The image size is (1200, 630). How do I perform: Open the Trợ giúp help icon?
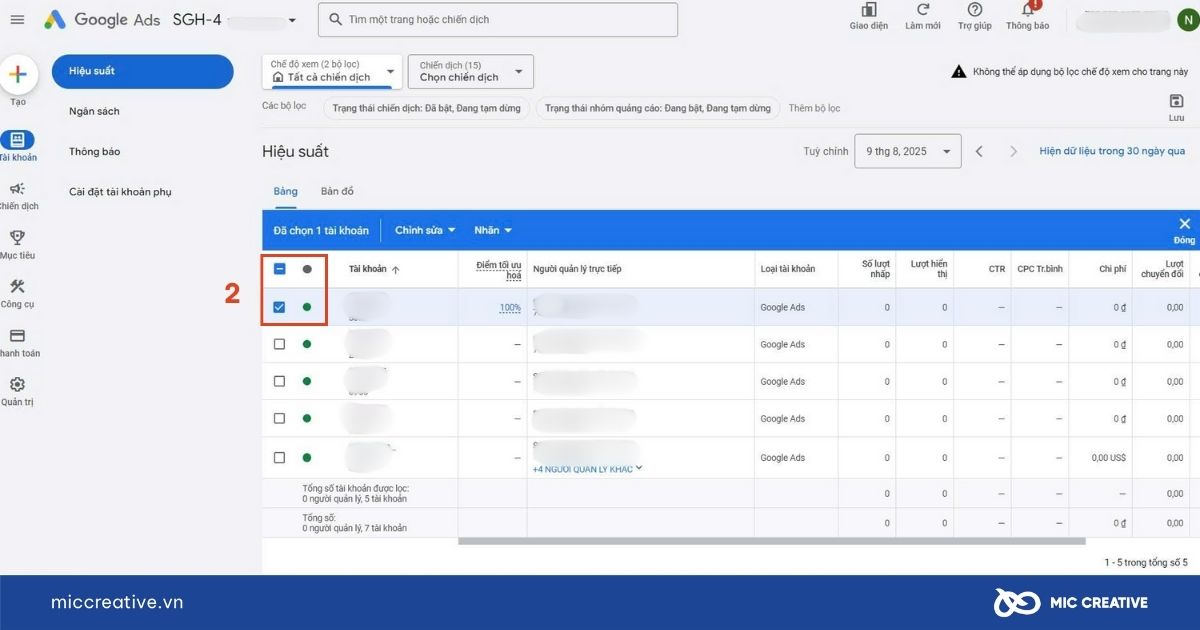(x=974, y=10)
